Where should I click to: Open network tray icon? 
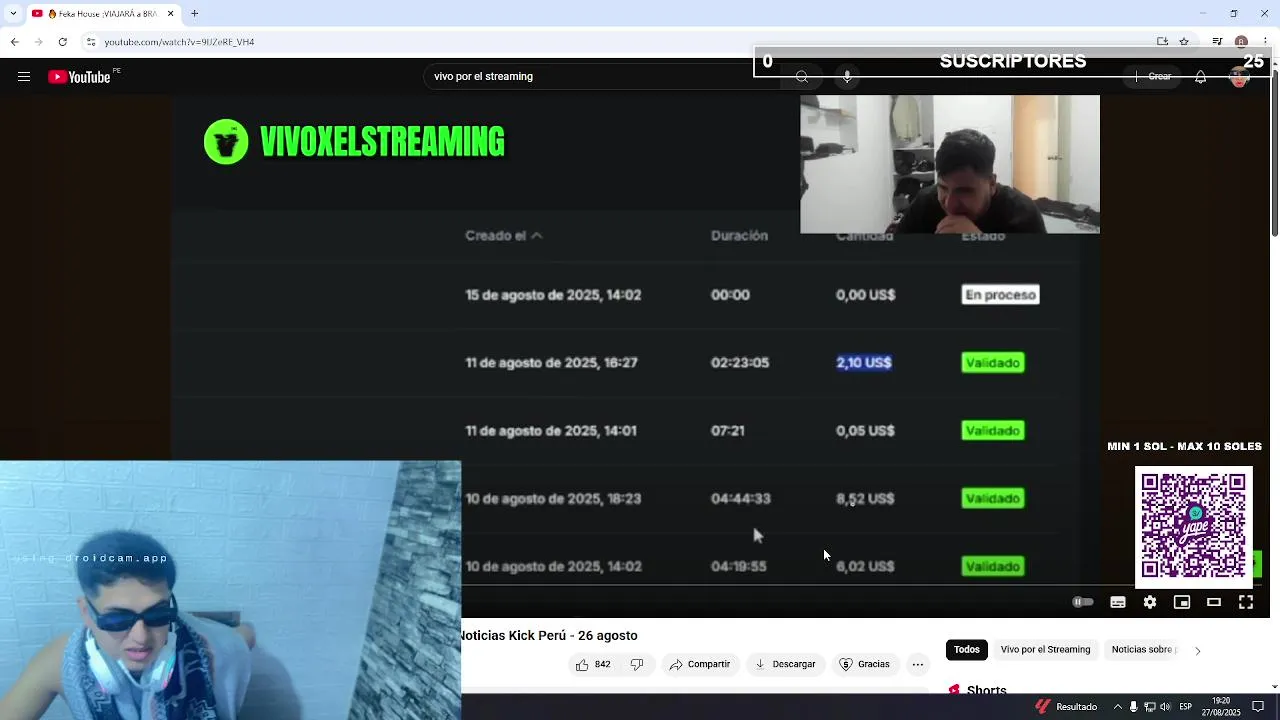(x=1149, y=707)
